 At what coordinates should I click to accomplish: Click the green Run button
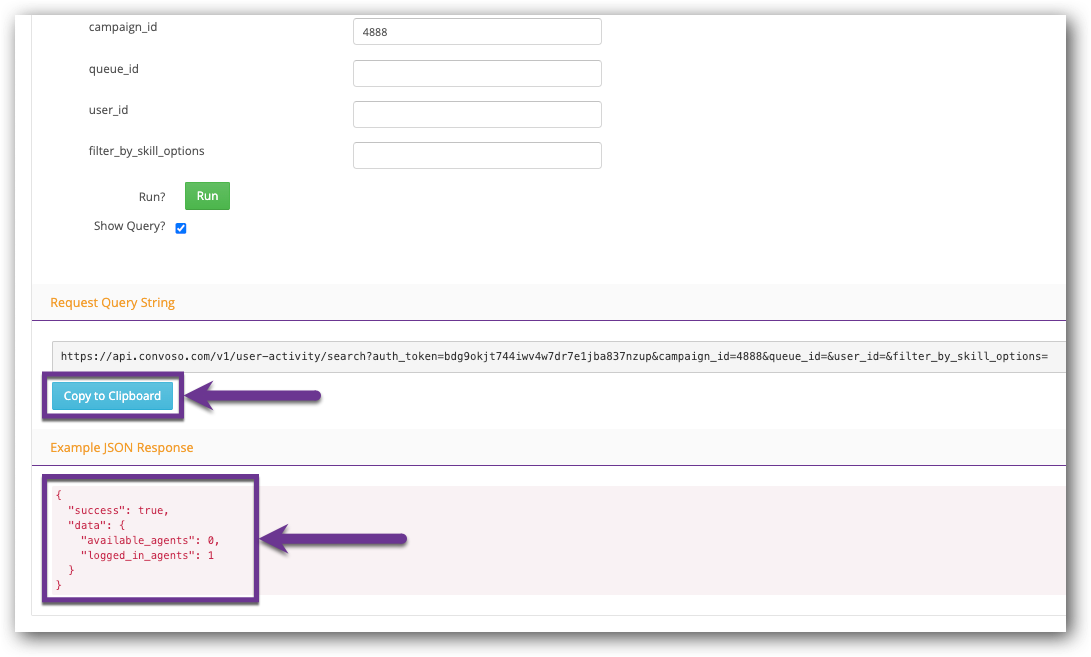(x=207, y=196)
